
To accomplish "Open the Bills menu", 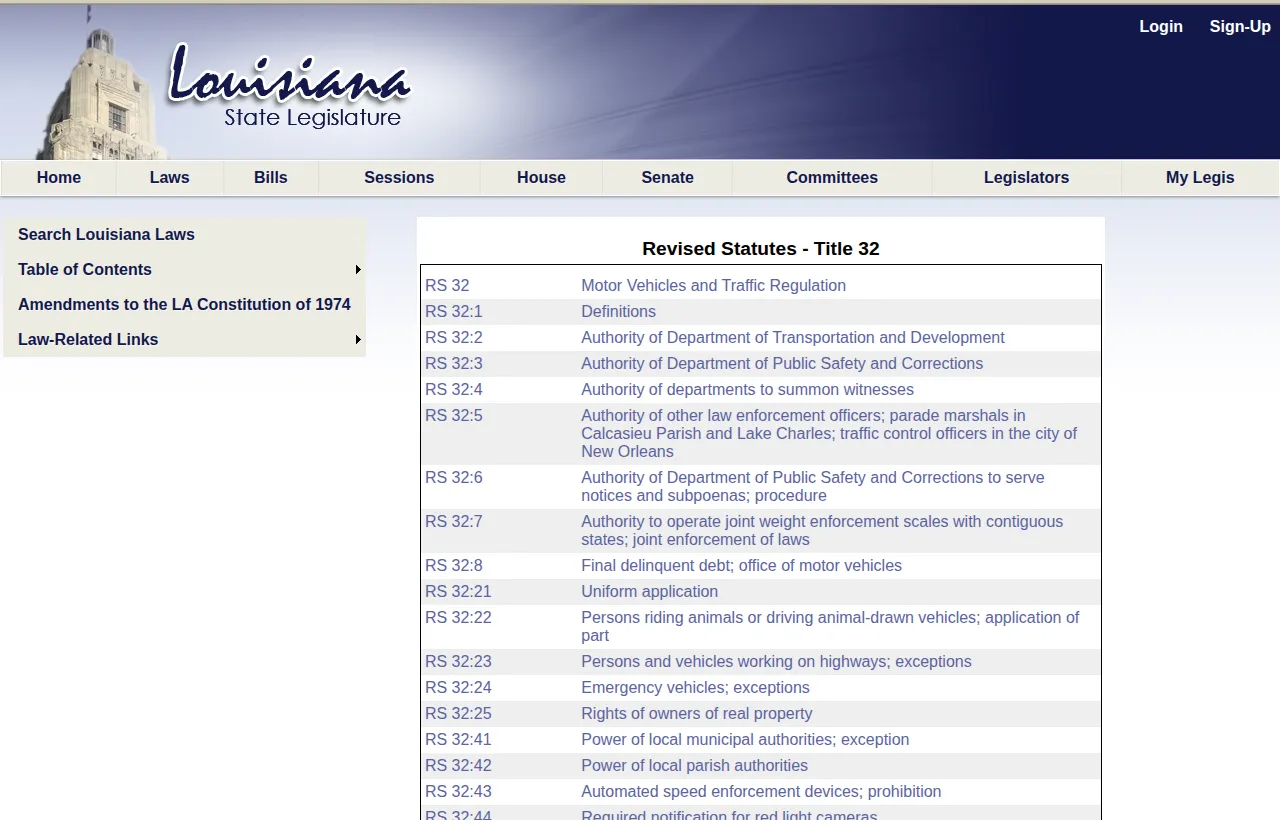I will pos(270,177).
